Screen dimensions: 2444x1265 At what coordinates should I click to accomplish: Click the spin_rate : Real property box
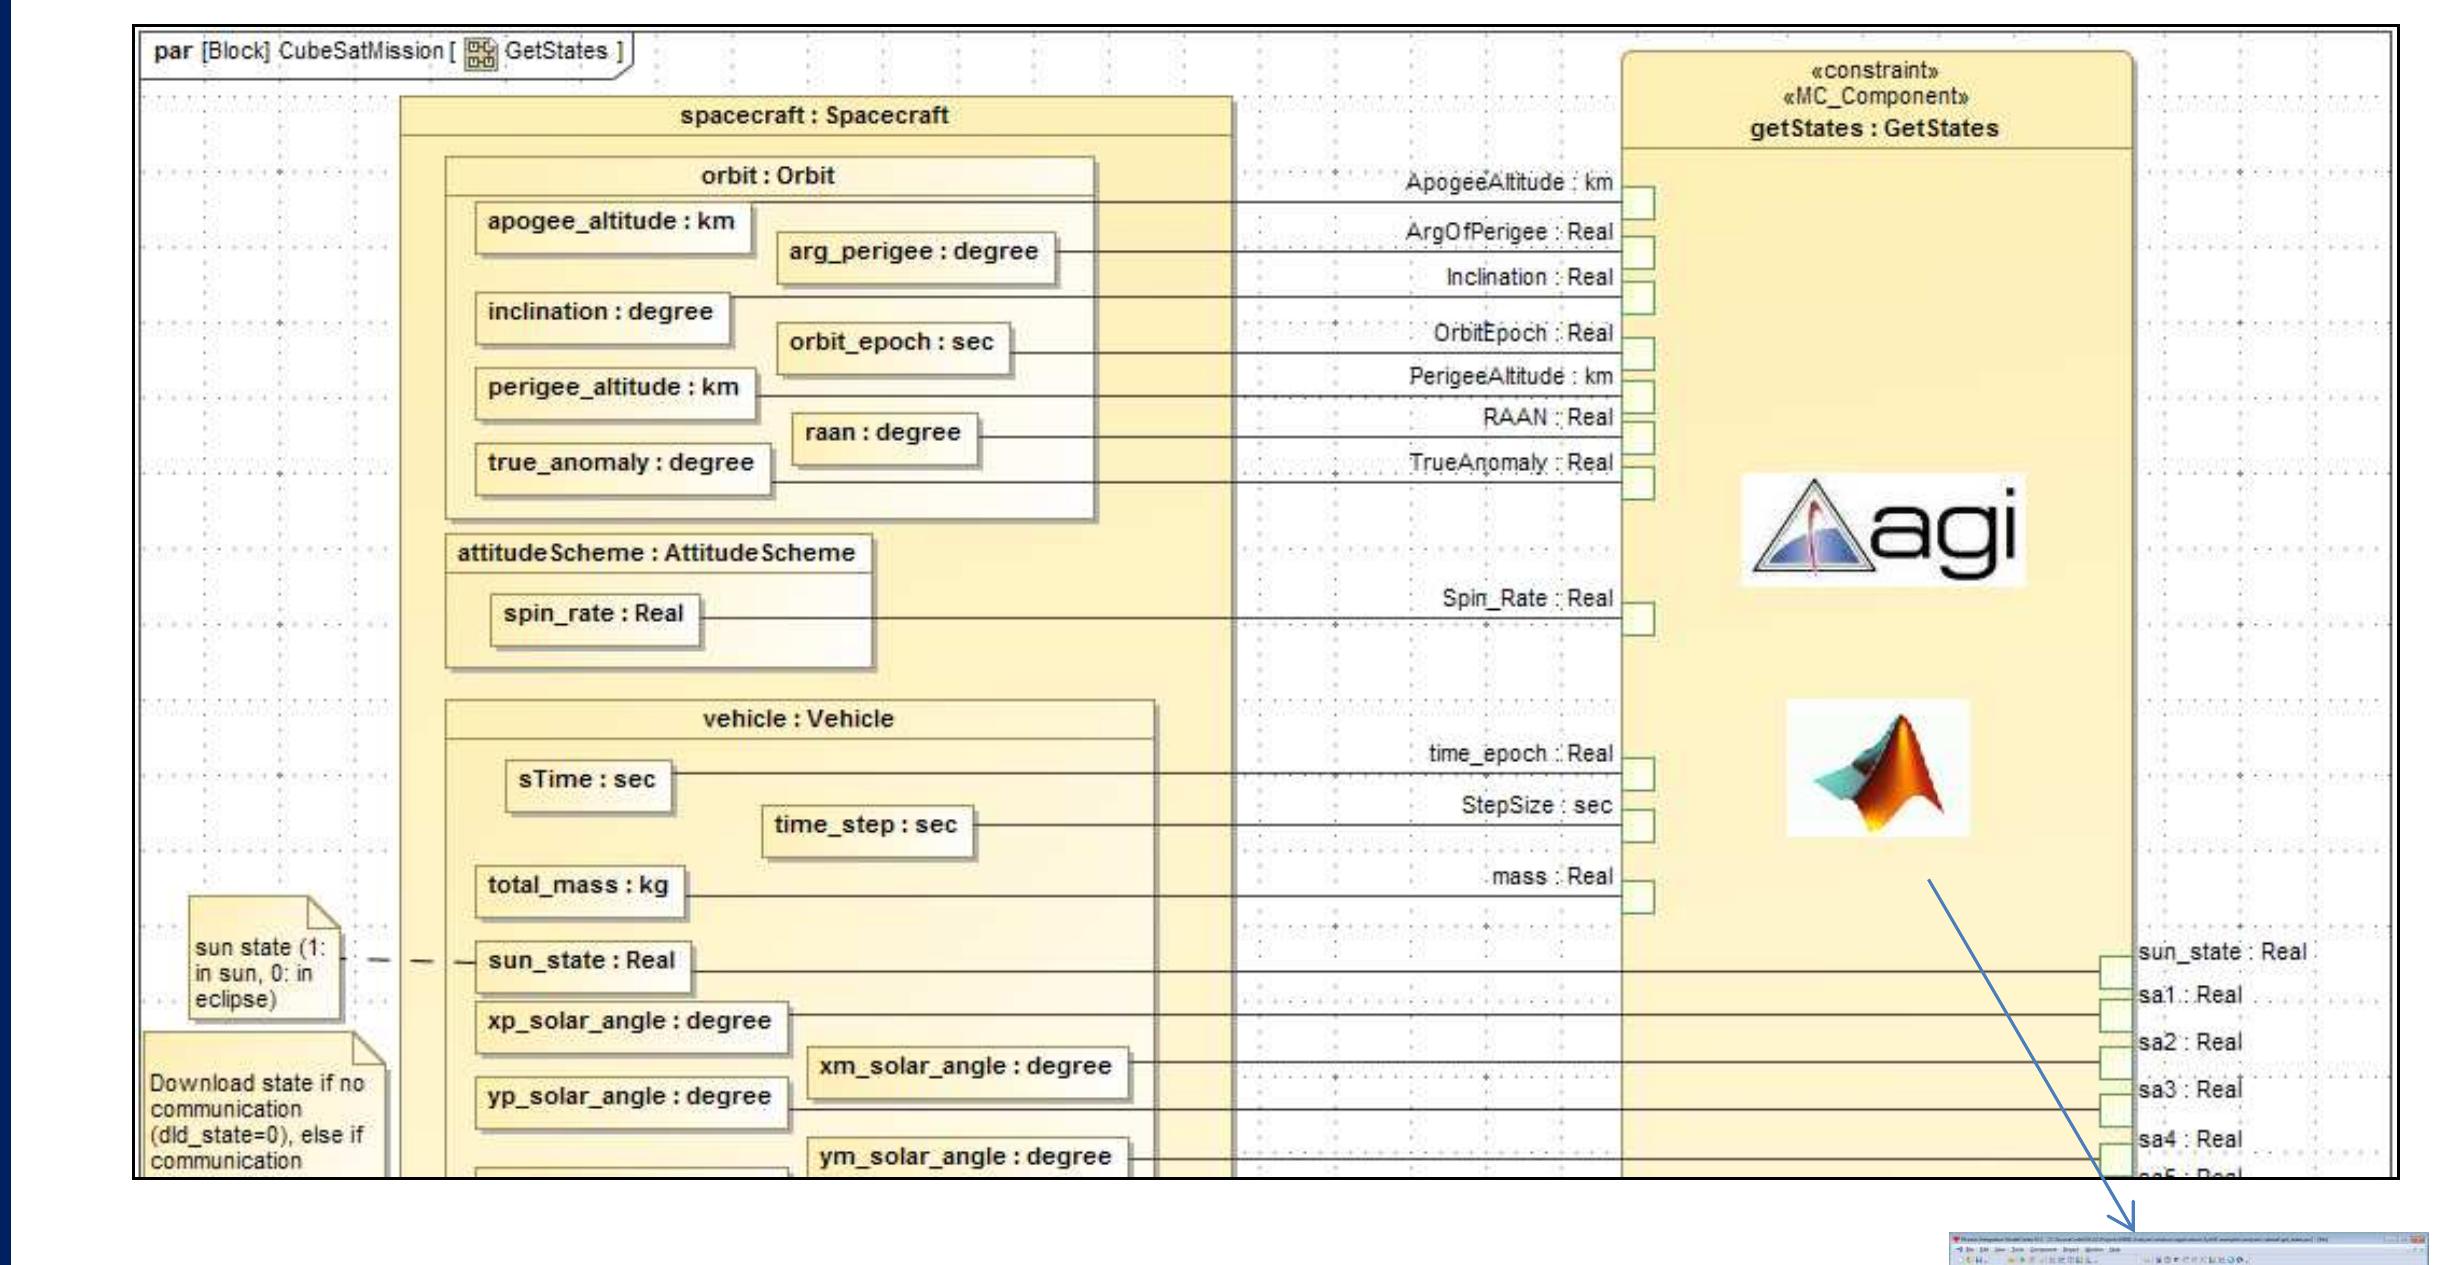[x=594, y=614]
